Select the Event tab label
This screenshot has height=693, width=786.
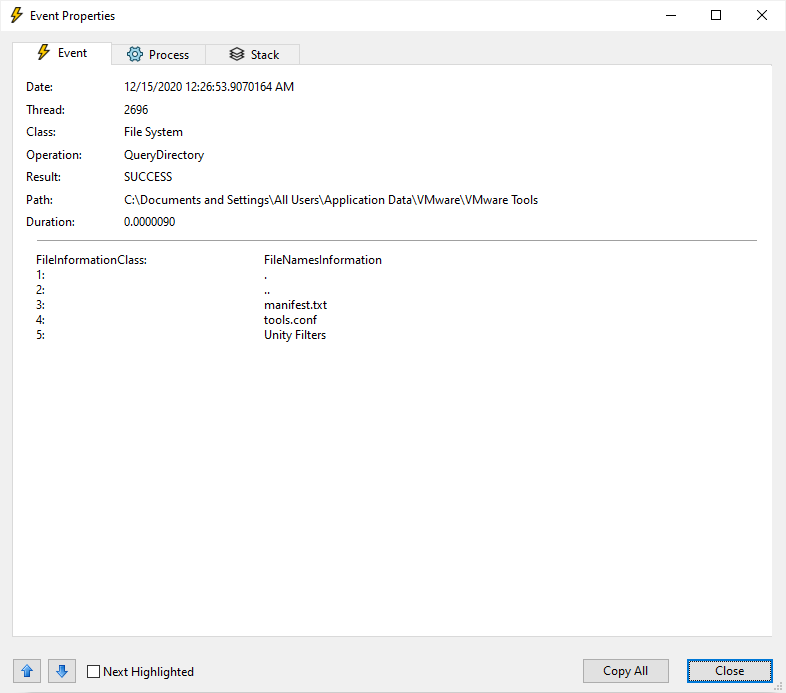tap(72, 53)
